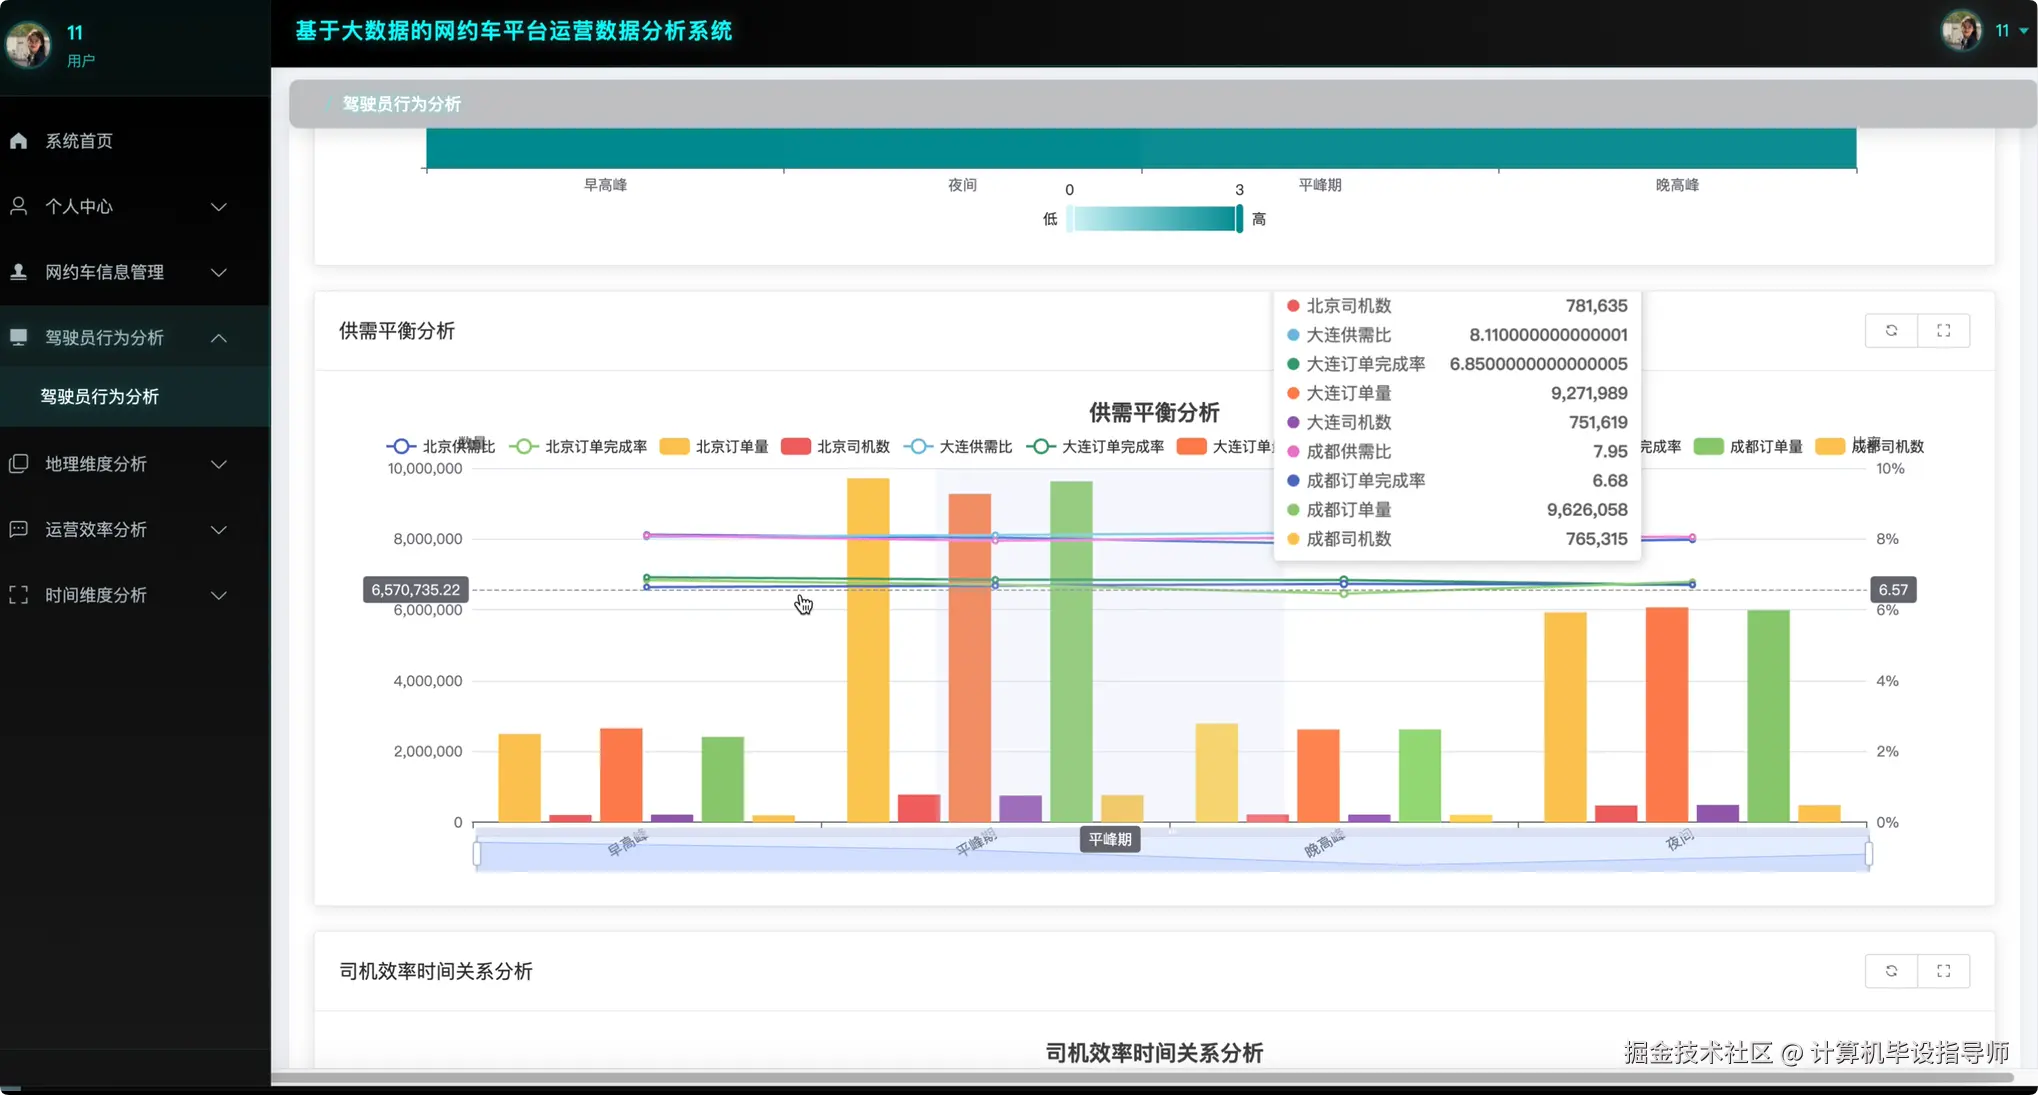Refresh the 司机效率时间关系分析 chart
Screen dimensions: 2038x1095
[x=1891, y=971]
